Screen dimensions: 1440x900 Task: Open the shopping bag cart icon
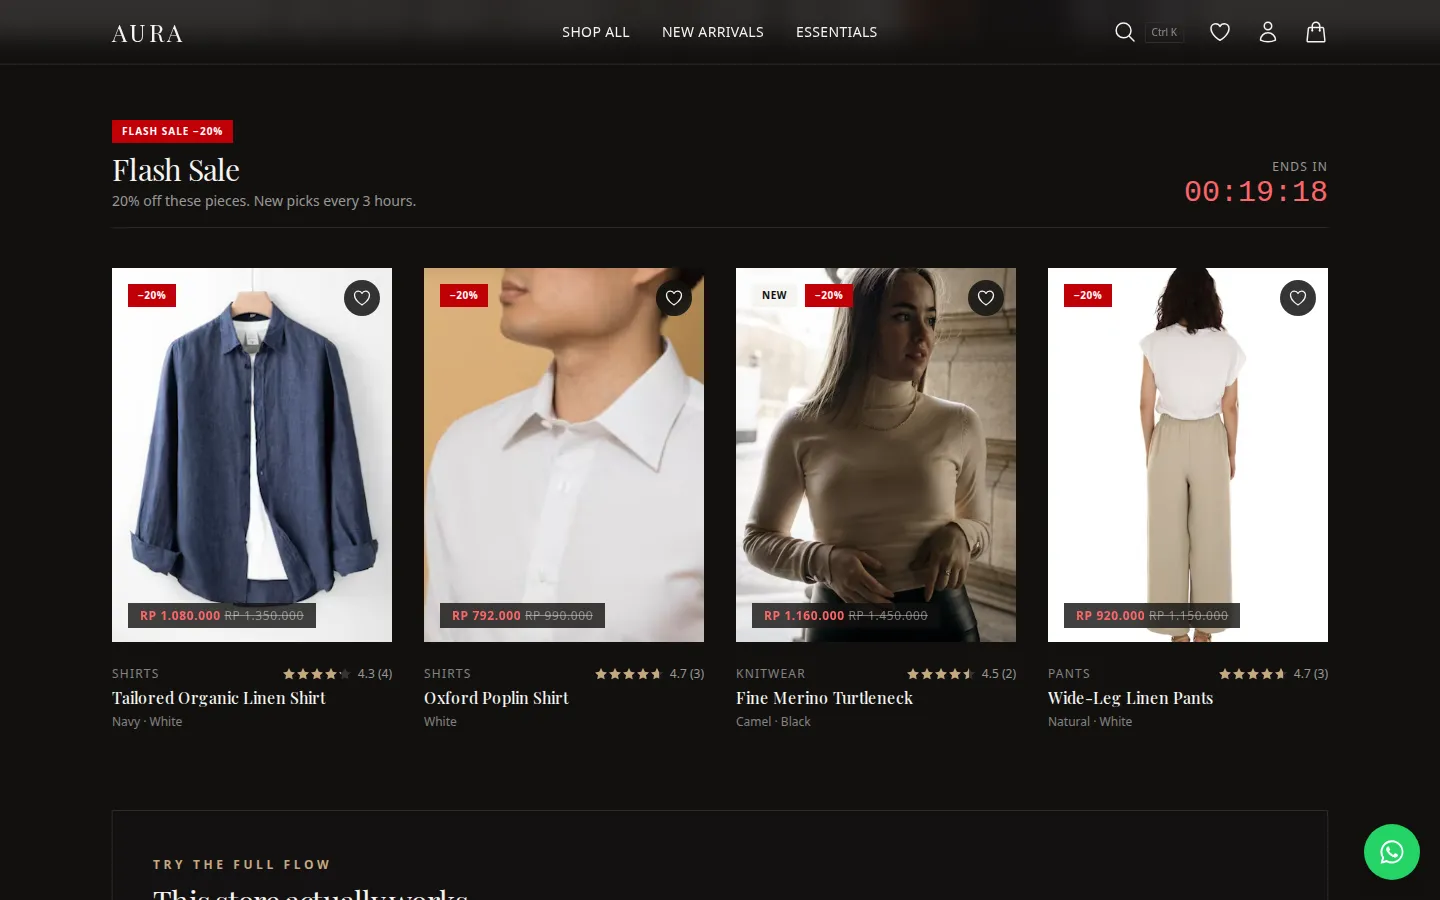point(1316,32)
